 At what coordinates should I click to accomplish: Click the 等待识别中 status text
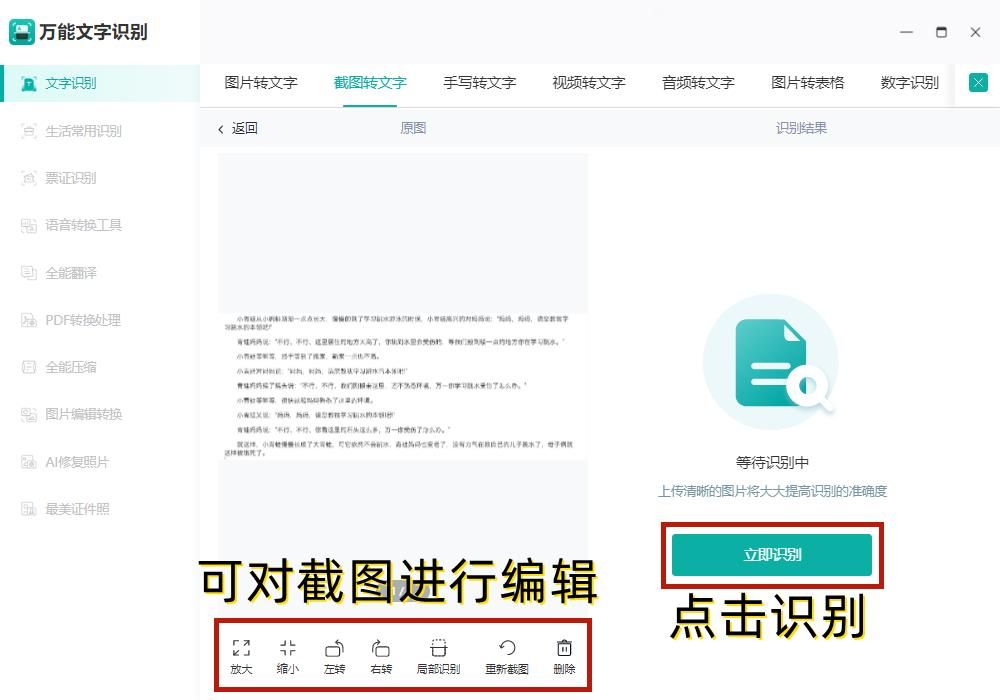pyautogui.click(x=772, y=462)
